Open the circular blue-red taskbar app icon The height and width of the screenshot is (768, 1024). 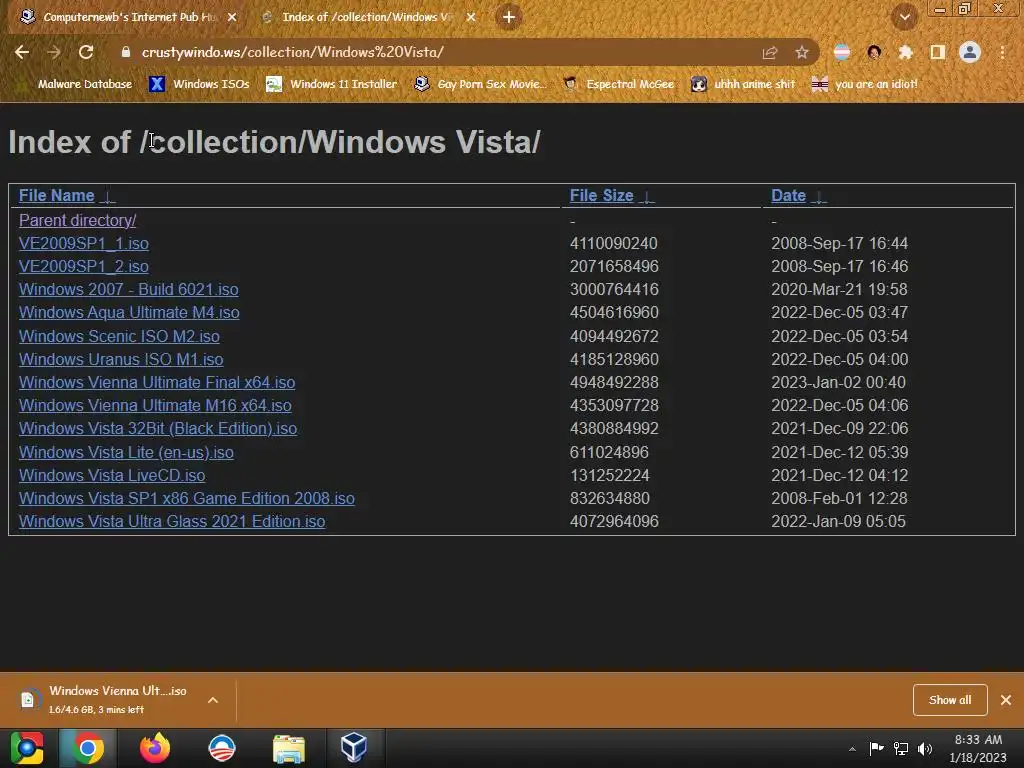click(221, 748)
